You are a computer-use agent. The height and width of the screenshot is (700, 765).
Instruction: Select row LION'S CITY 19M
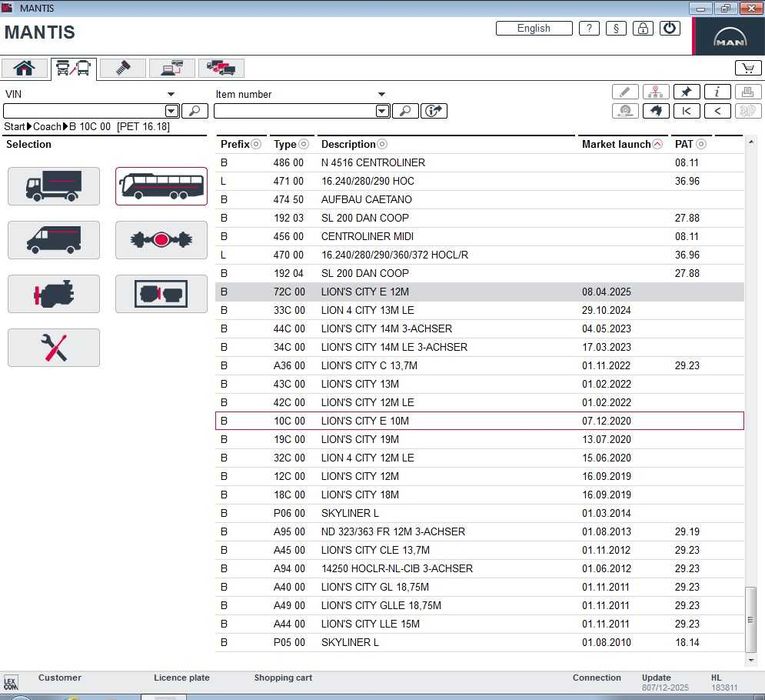pos(480,440)
